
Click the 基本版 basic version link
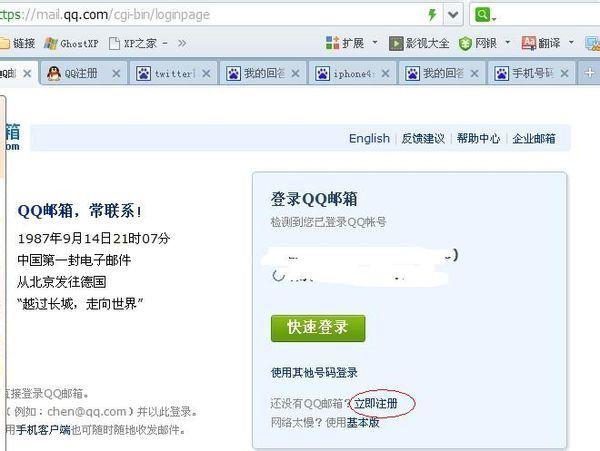pos(363,422)
